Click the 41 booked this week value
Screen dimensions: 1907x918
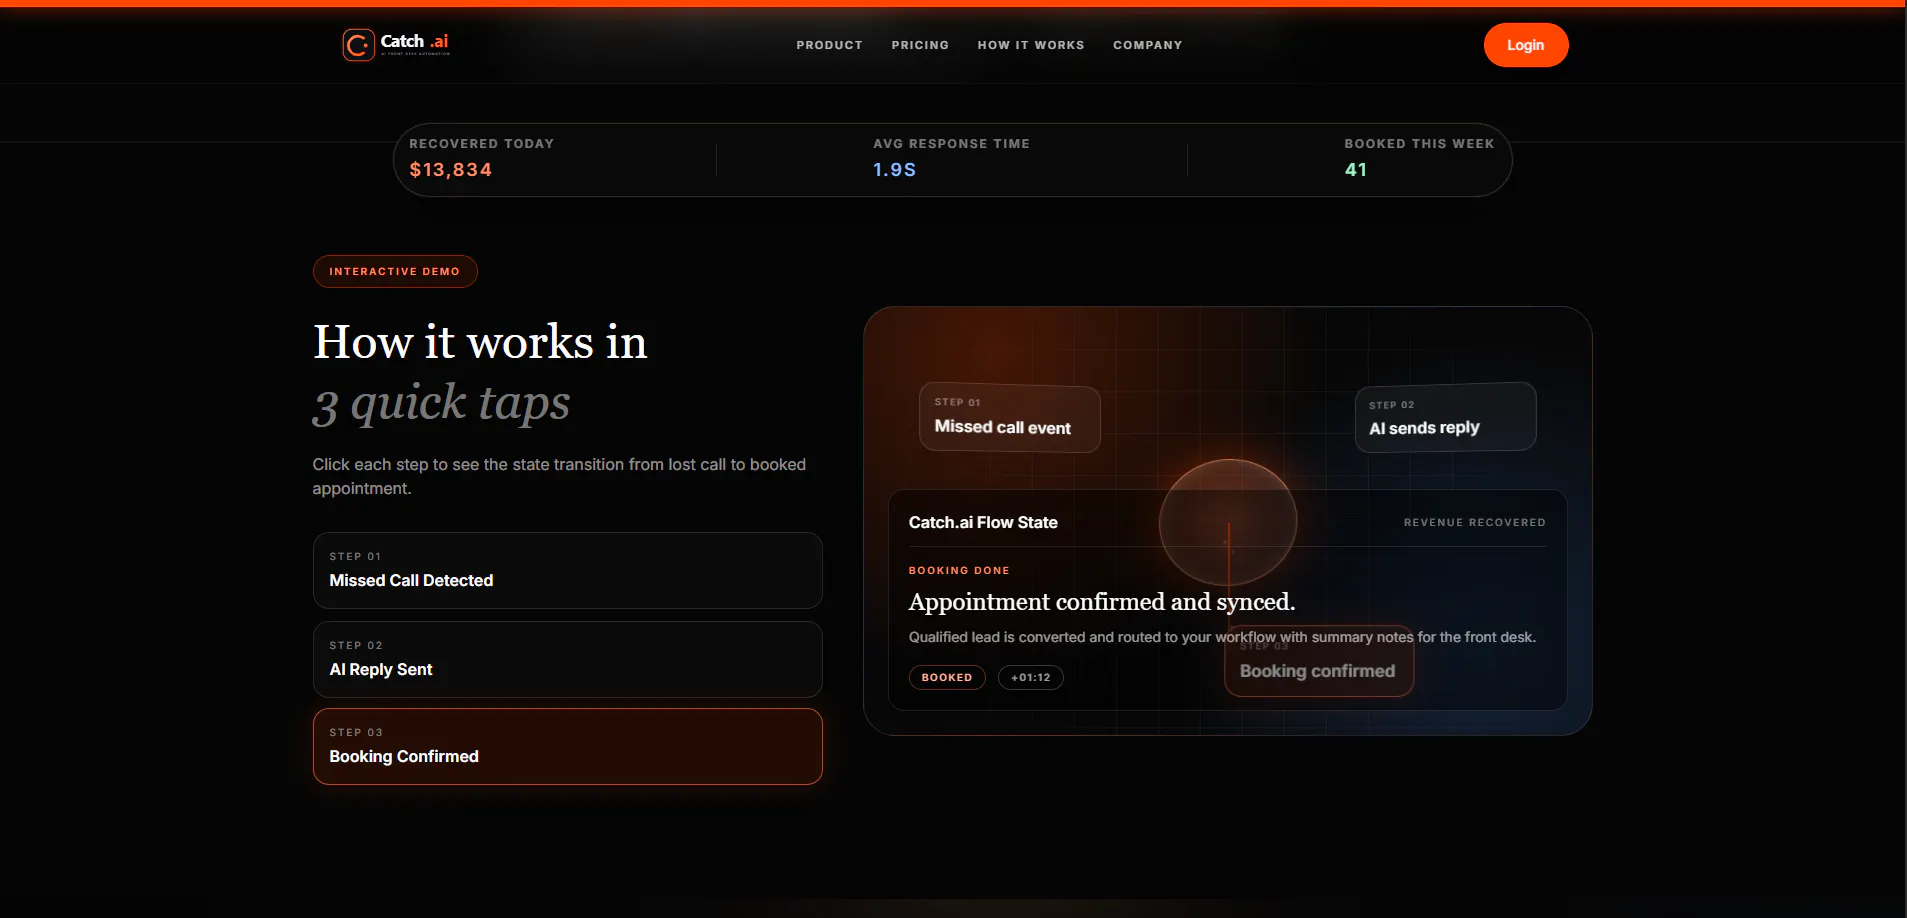1356,170
